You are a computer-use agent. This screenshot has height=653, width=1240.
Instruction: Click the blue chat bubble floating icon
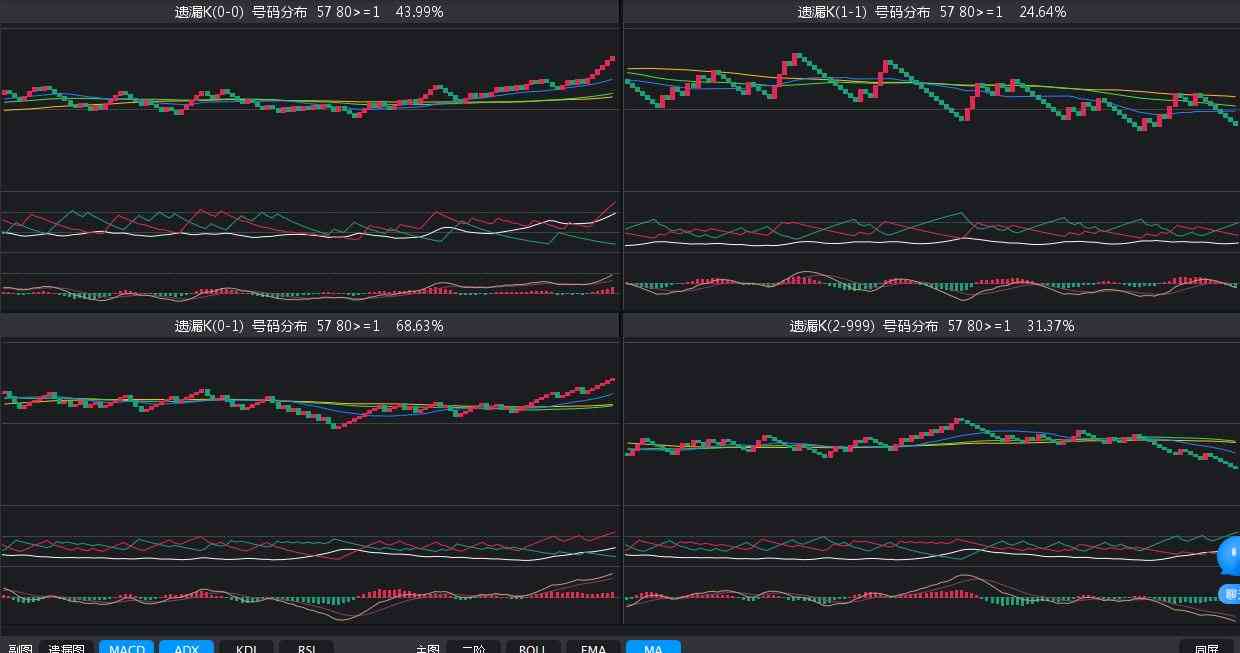(1230, 555)
